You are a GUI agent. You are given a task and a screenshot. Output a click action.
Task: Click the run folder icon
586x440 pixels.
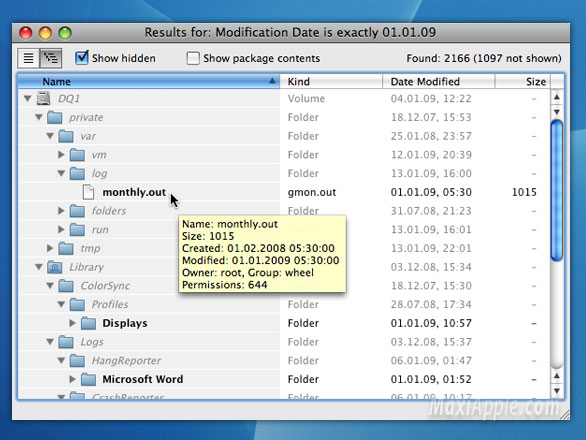click(77, 229)
